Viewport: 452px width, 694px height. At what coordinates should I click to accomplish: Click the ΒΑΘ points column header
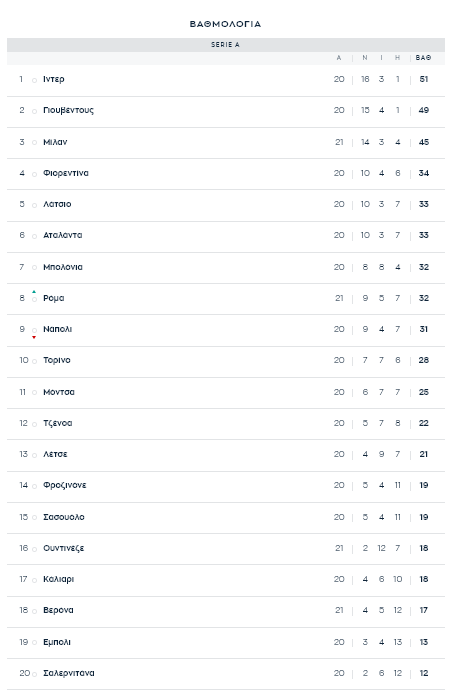(423, 58)
